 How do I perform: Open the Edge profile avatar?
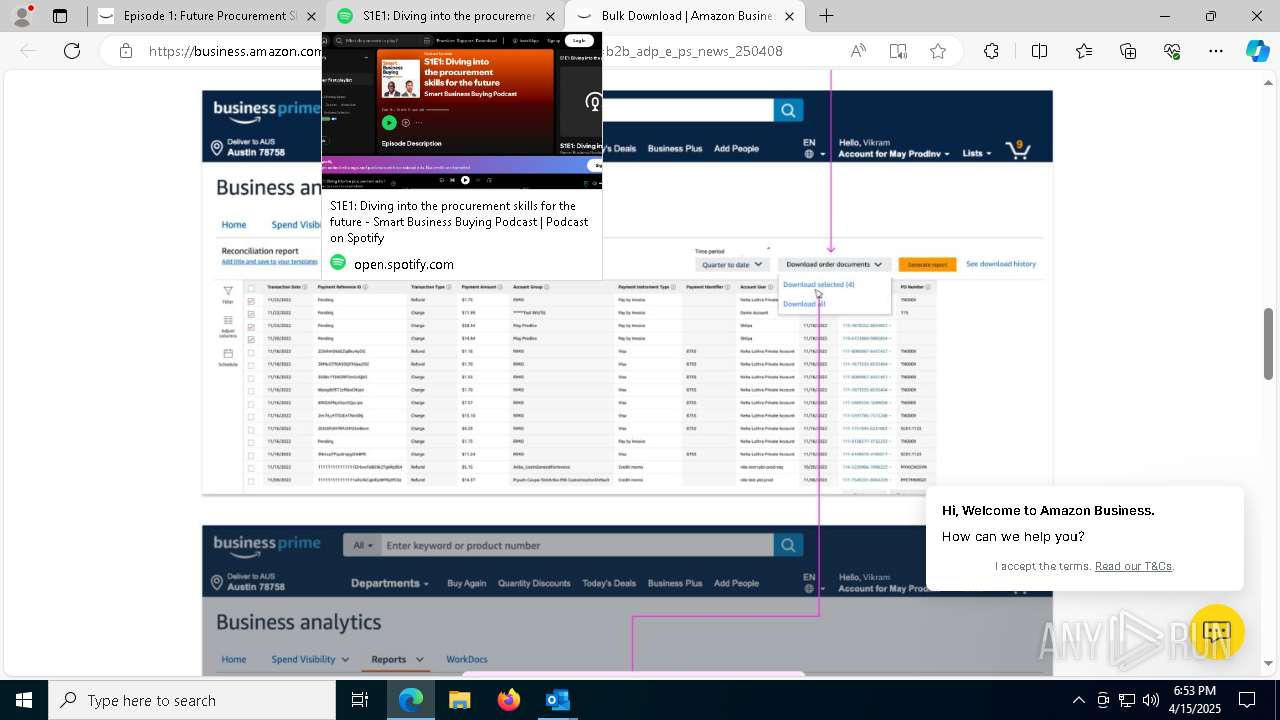pyautogui.click(x=24, y=16)
